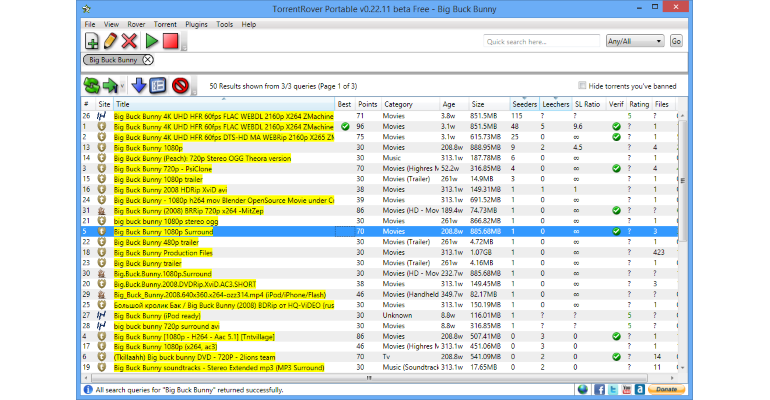Viewport: 770px width, 400px height.
Task: Open the View menu
Action: (x=111, y=24)
